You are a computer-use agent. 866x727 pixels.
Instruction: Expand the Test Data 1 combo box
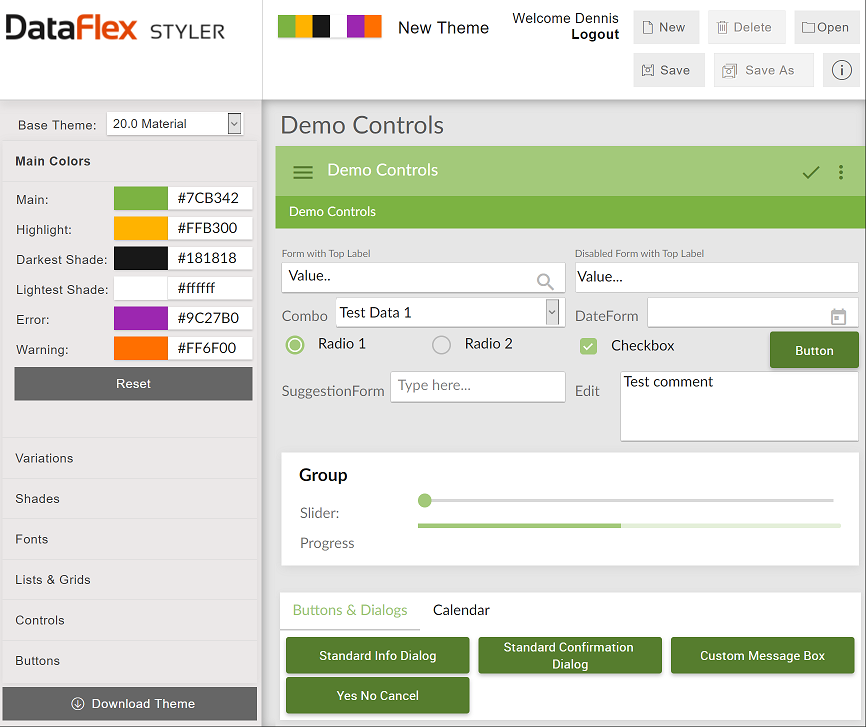coord(450,313)
